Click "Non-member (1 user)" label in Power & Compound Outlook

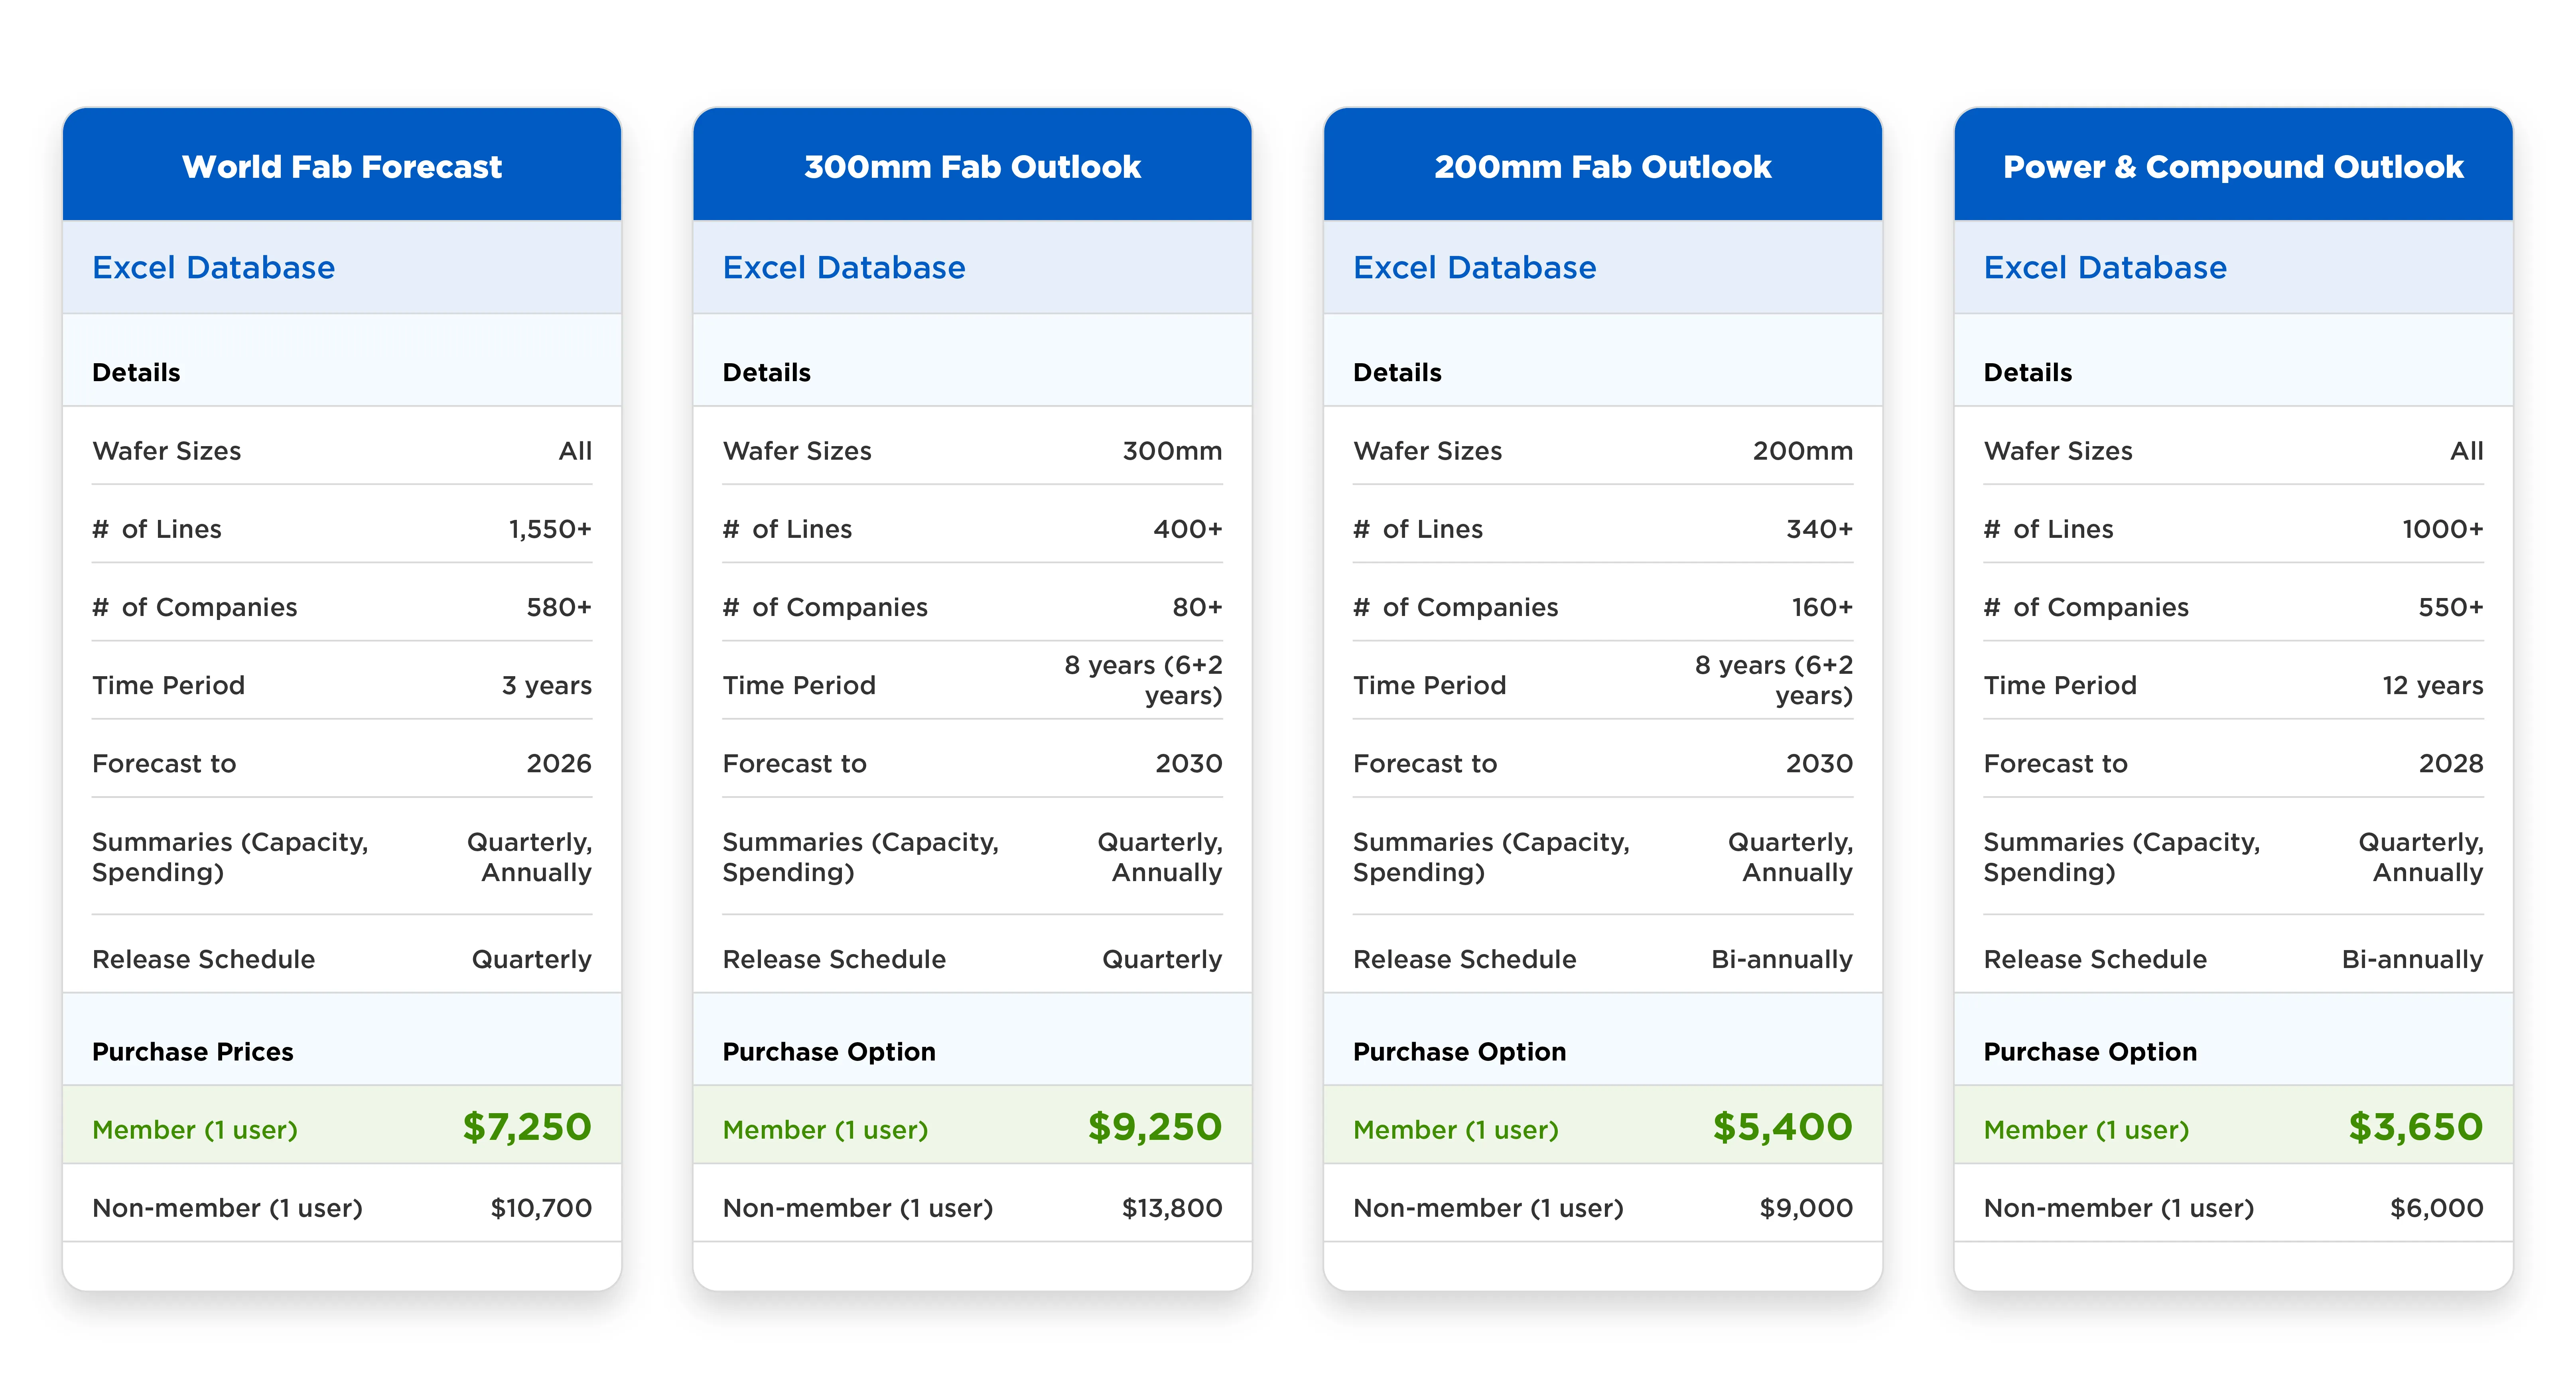(2119, 1208)
